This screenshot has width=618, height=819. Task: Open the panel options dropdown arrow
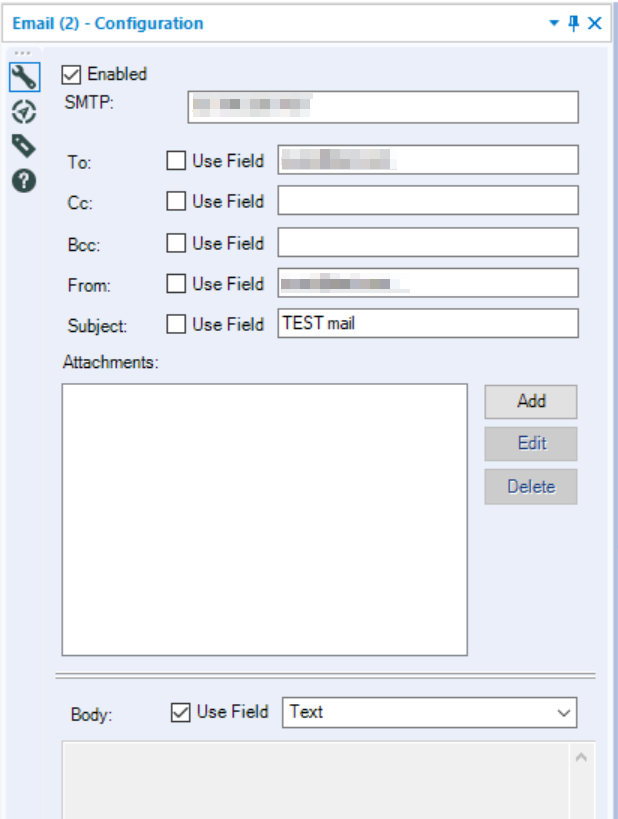click(554, 23)
